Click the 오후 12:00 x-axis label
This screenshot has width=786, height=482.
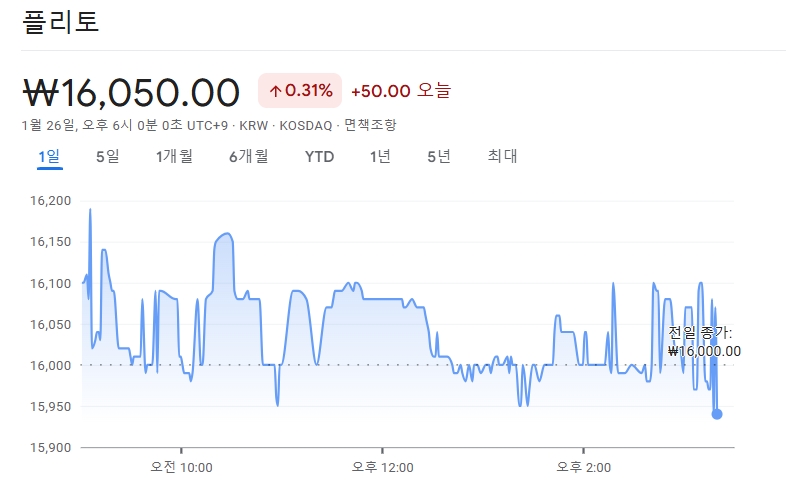pos(382,467)
